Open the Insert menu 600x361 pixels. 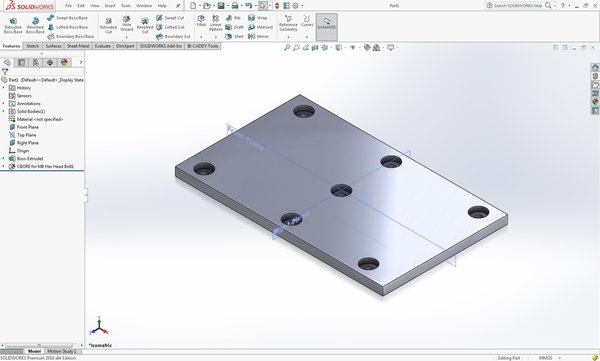(110, 6)
